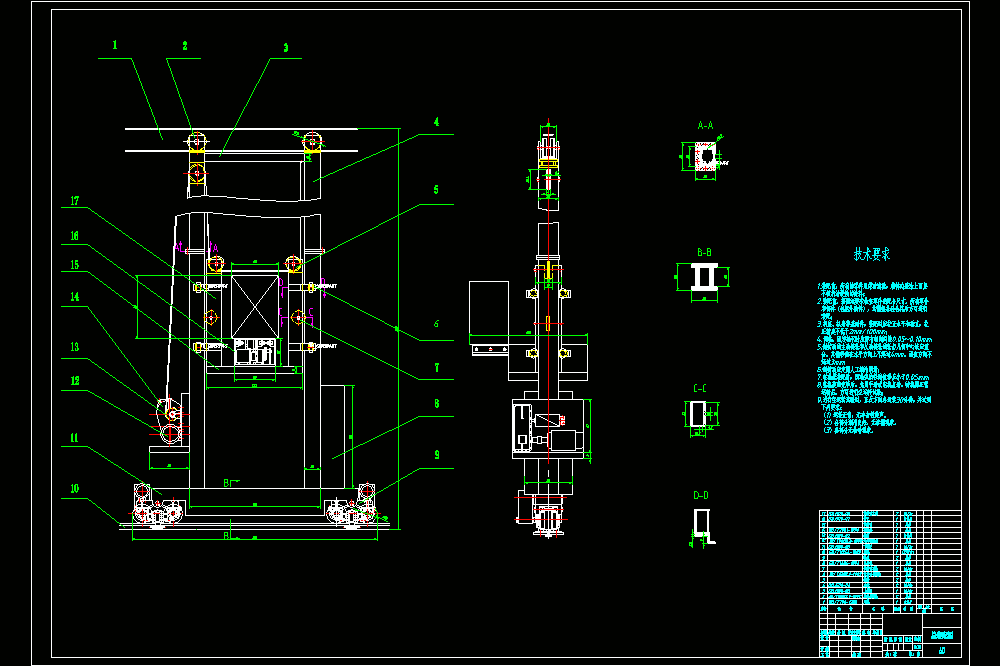Image resolution: width=1000 pixels, height=666 pixels.
Task: Click the crossed rectangle in front view
Action: click(x=254, y=307)
